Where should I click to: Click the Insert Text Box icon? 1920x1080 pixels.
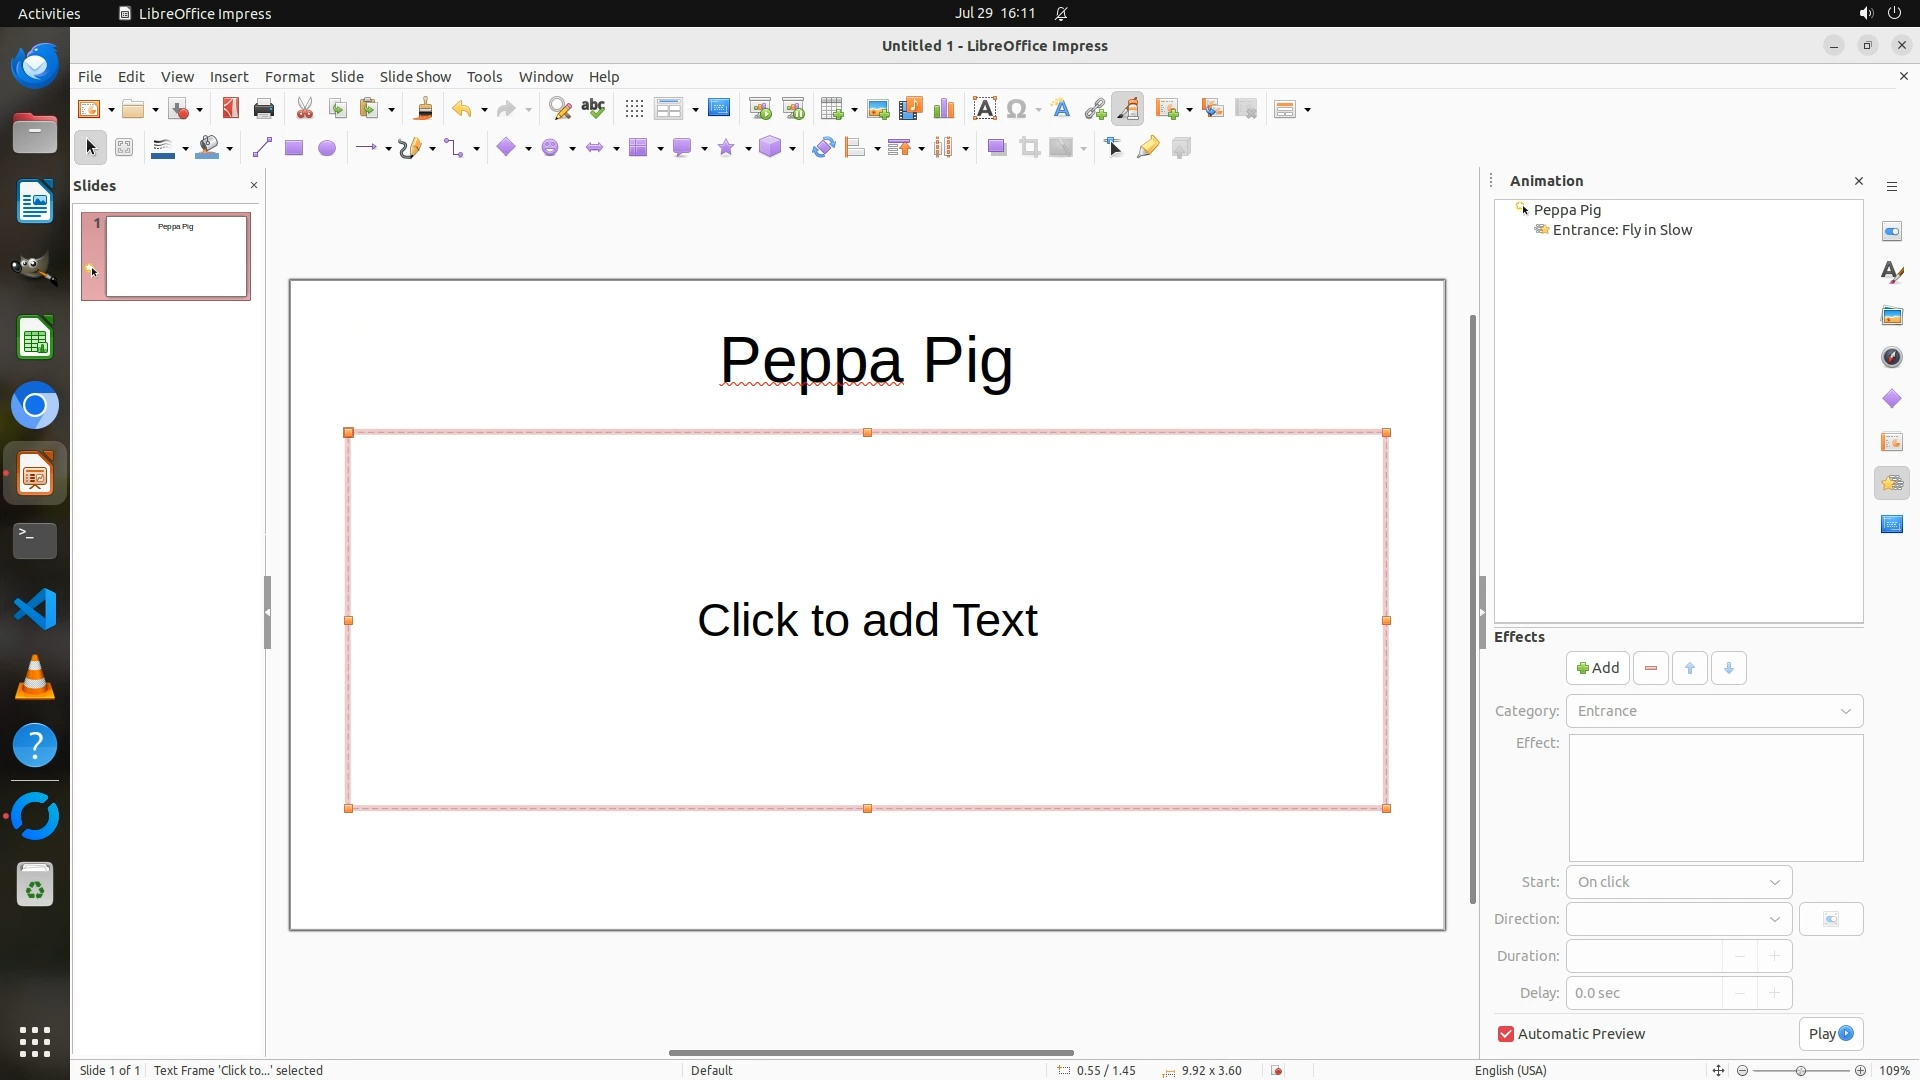pyautogui.click(x=984, y=109)
